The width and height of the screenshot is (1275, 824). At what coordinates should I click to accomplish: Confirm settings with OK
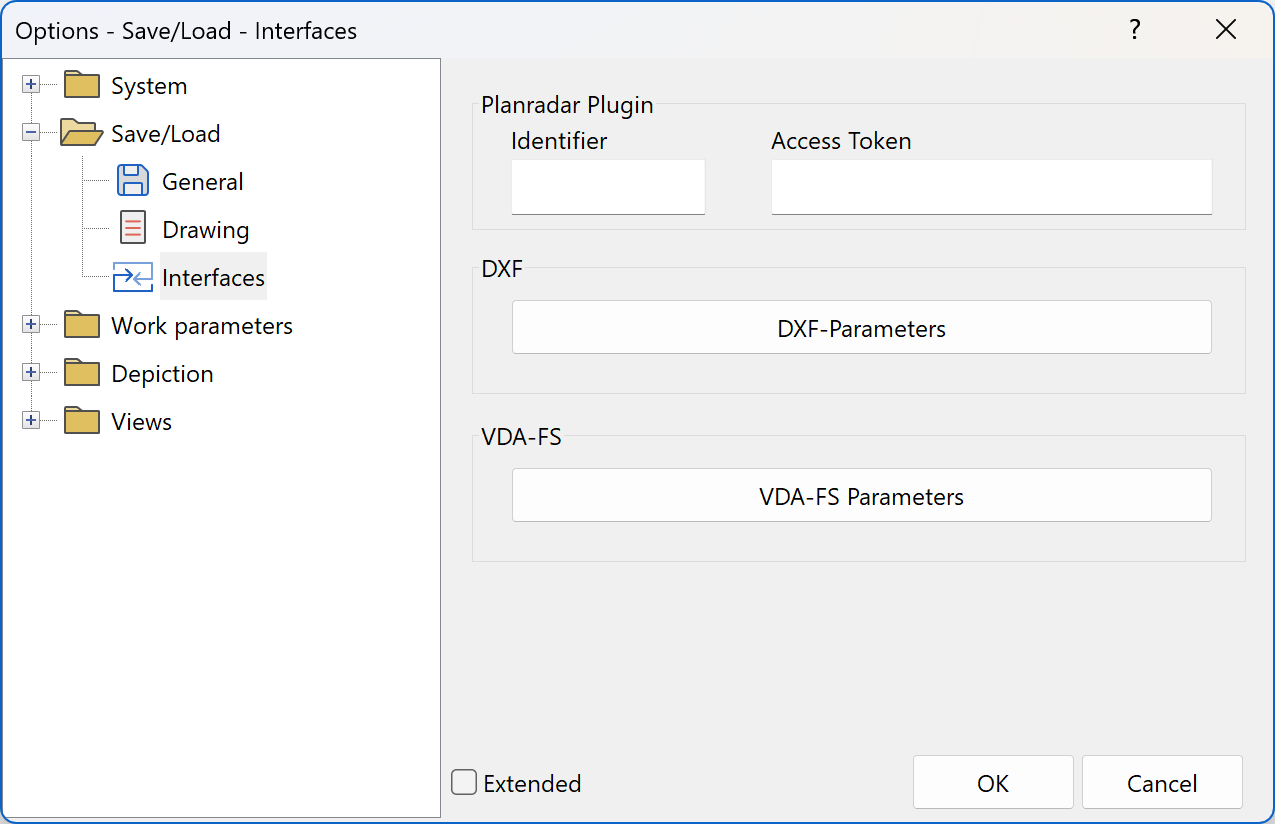pos(992,782)
